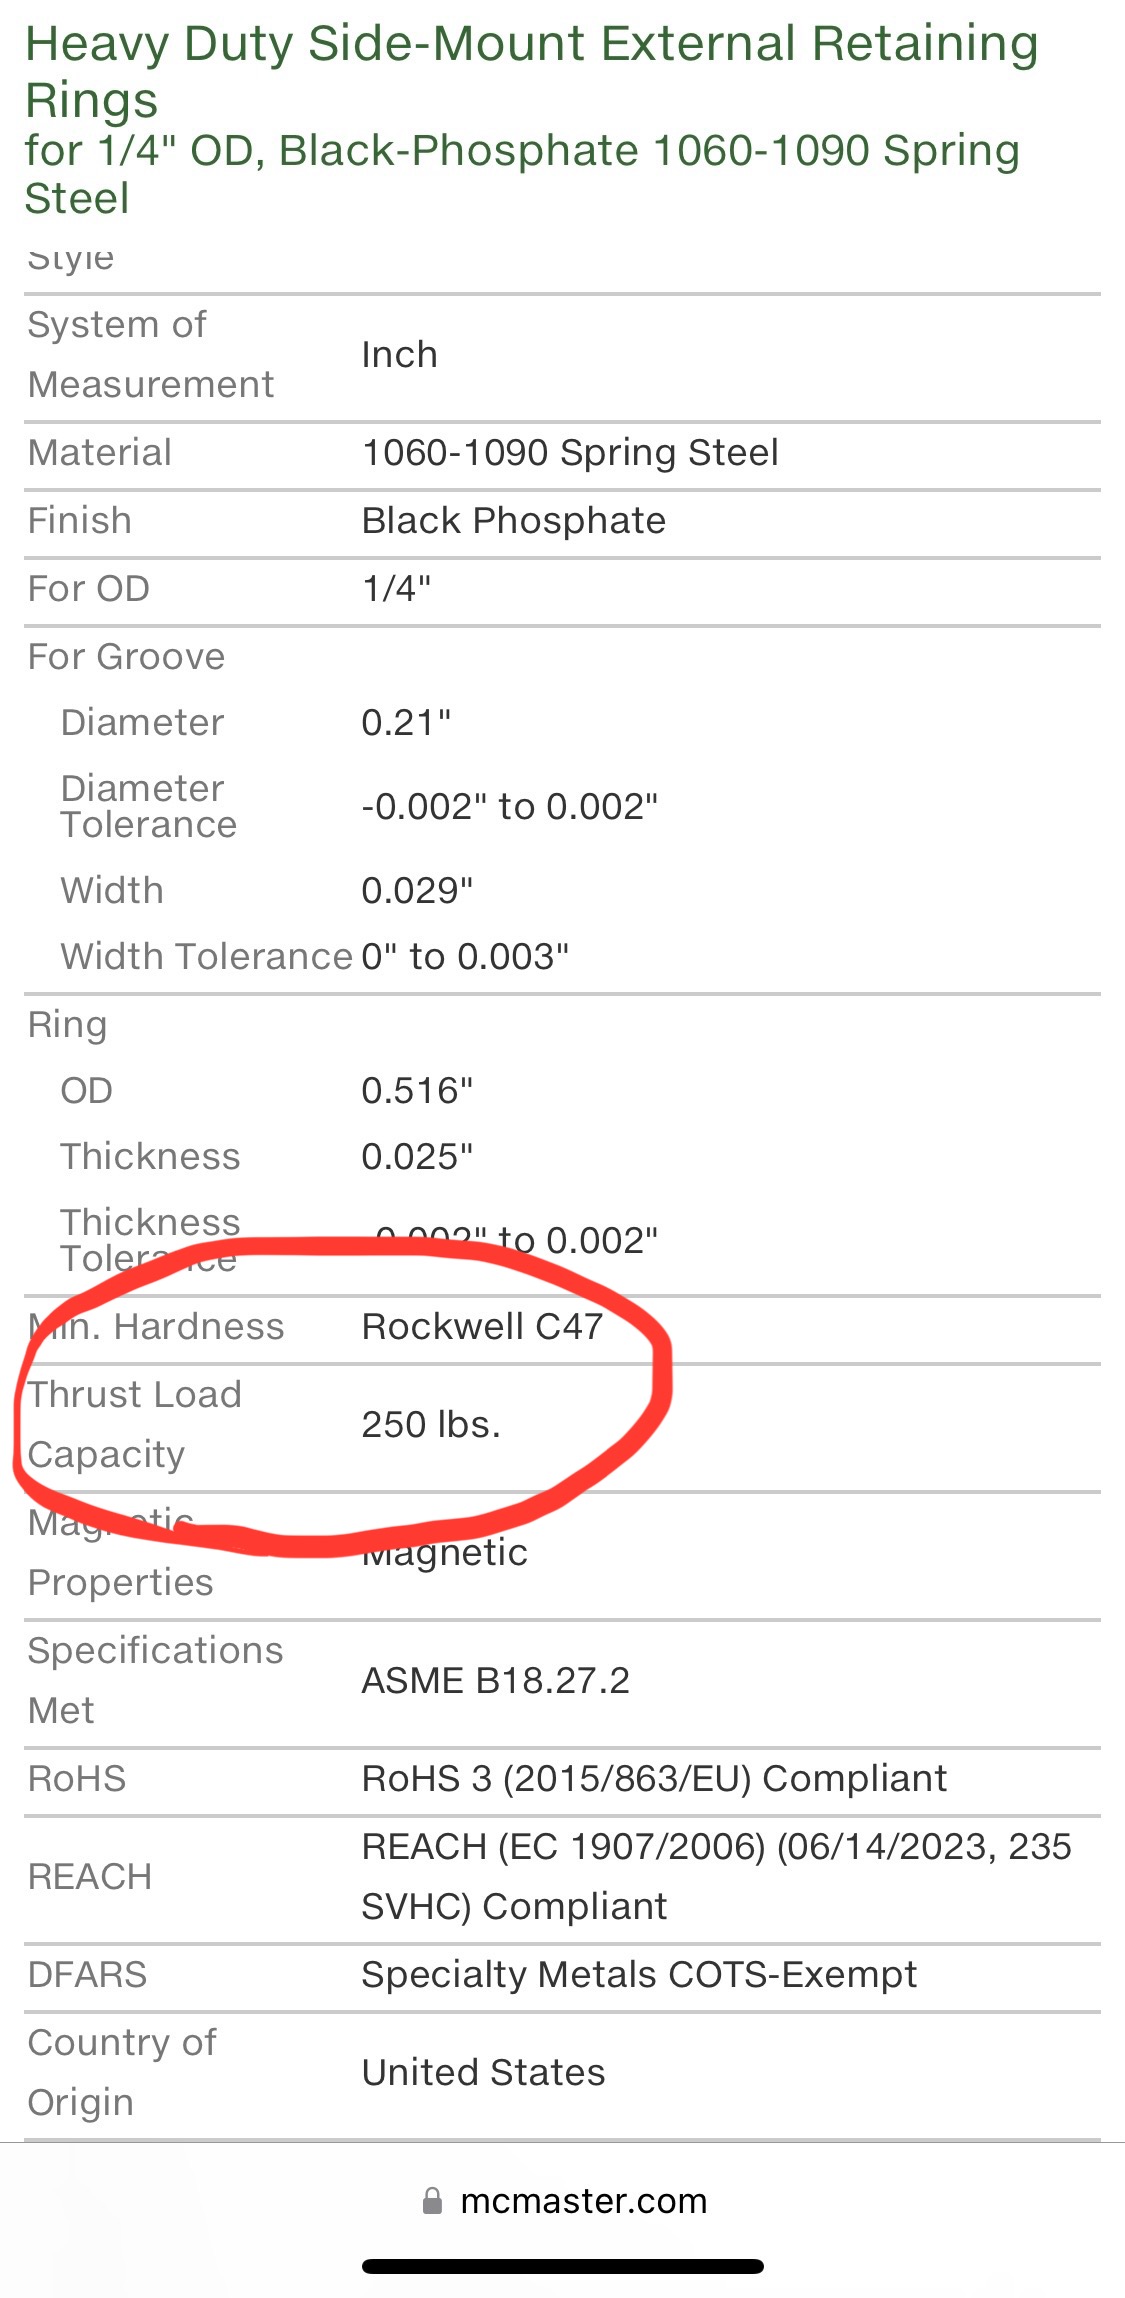Screen dimensions: 1125x2298
Task: Select the 250 lbs. thrust load value
Action: [431, 1425]
